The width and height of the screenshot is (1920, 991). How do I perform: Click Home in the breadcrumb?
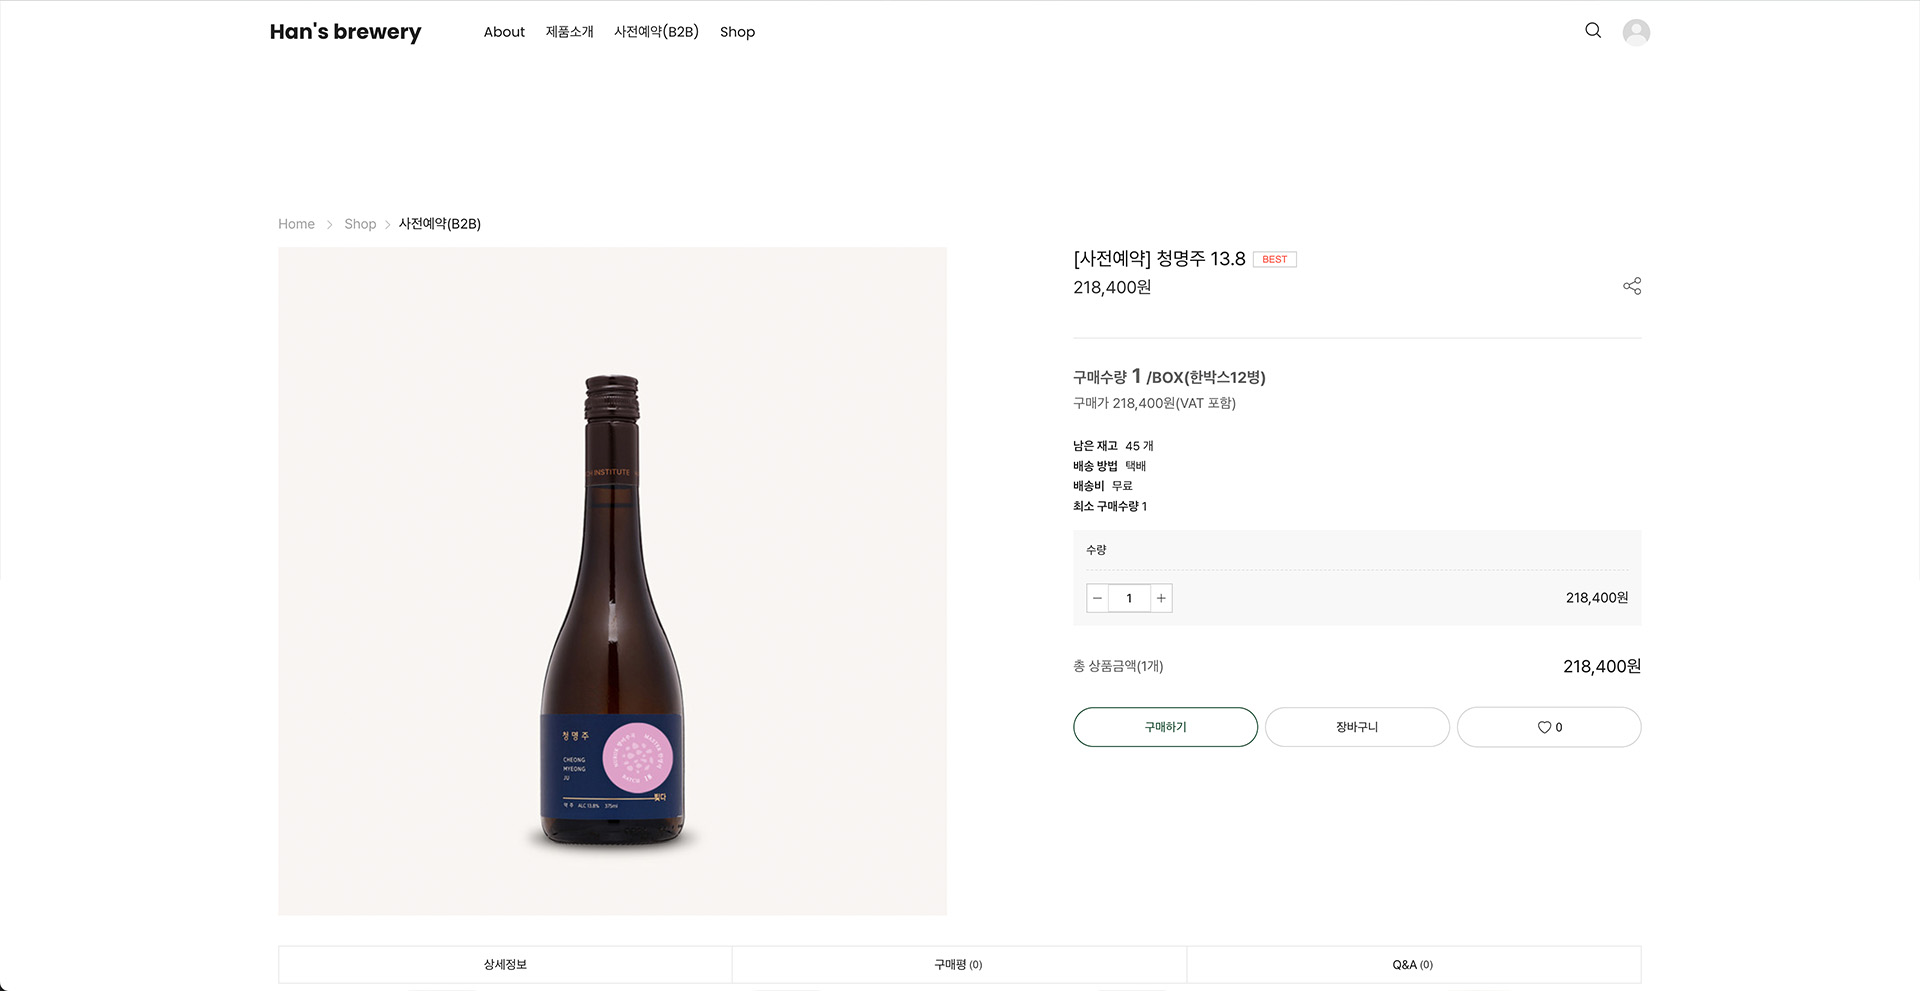point(296,224)
